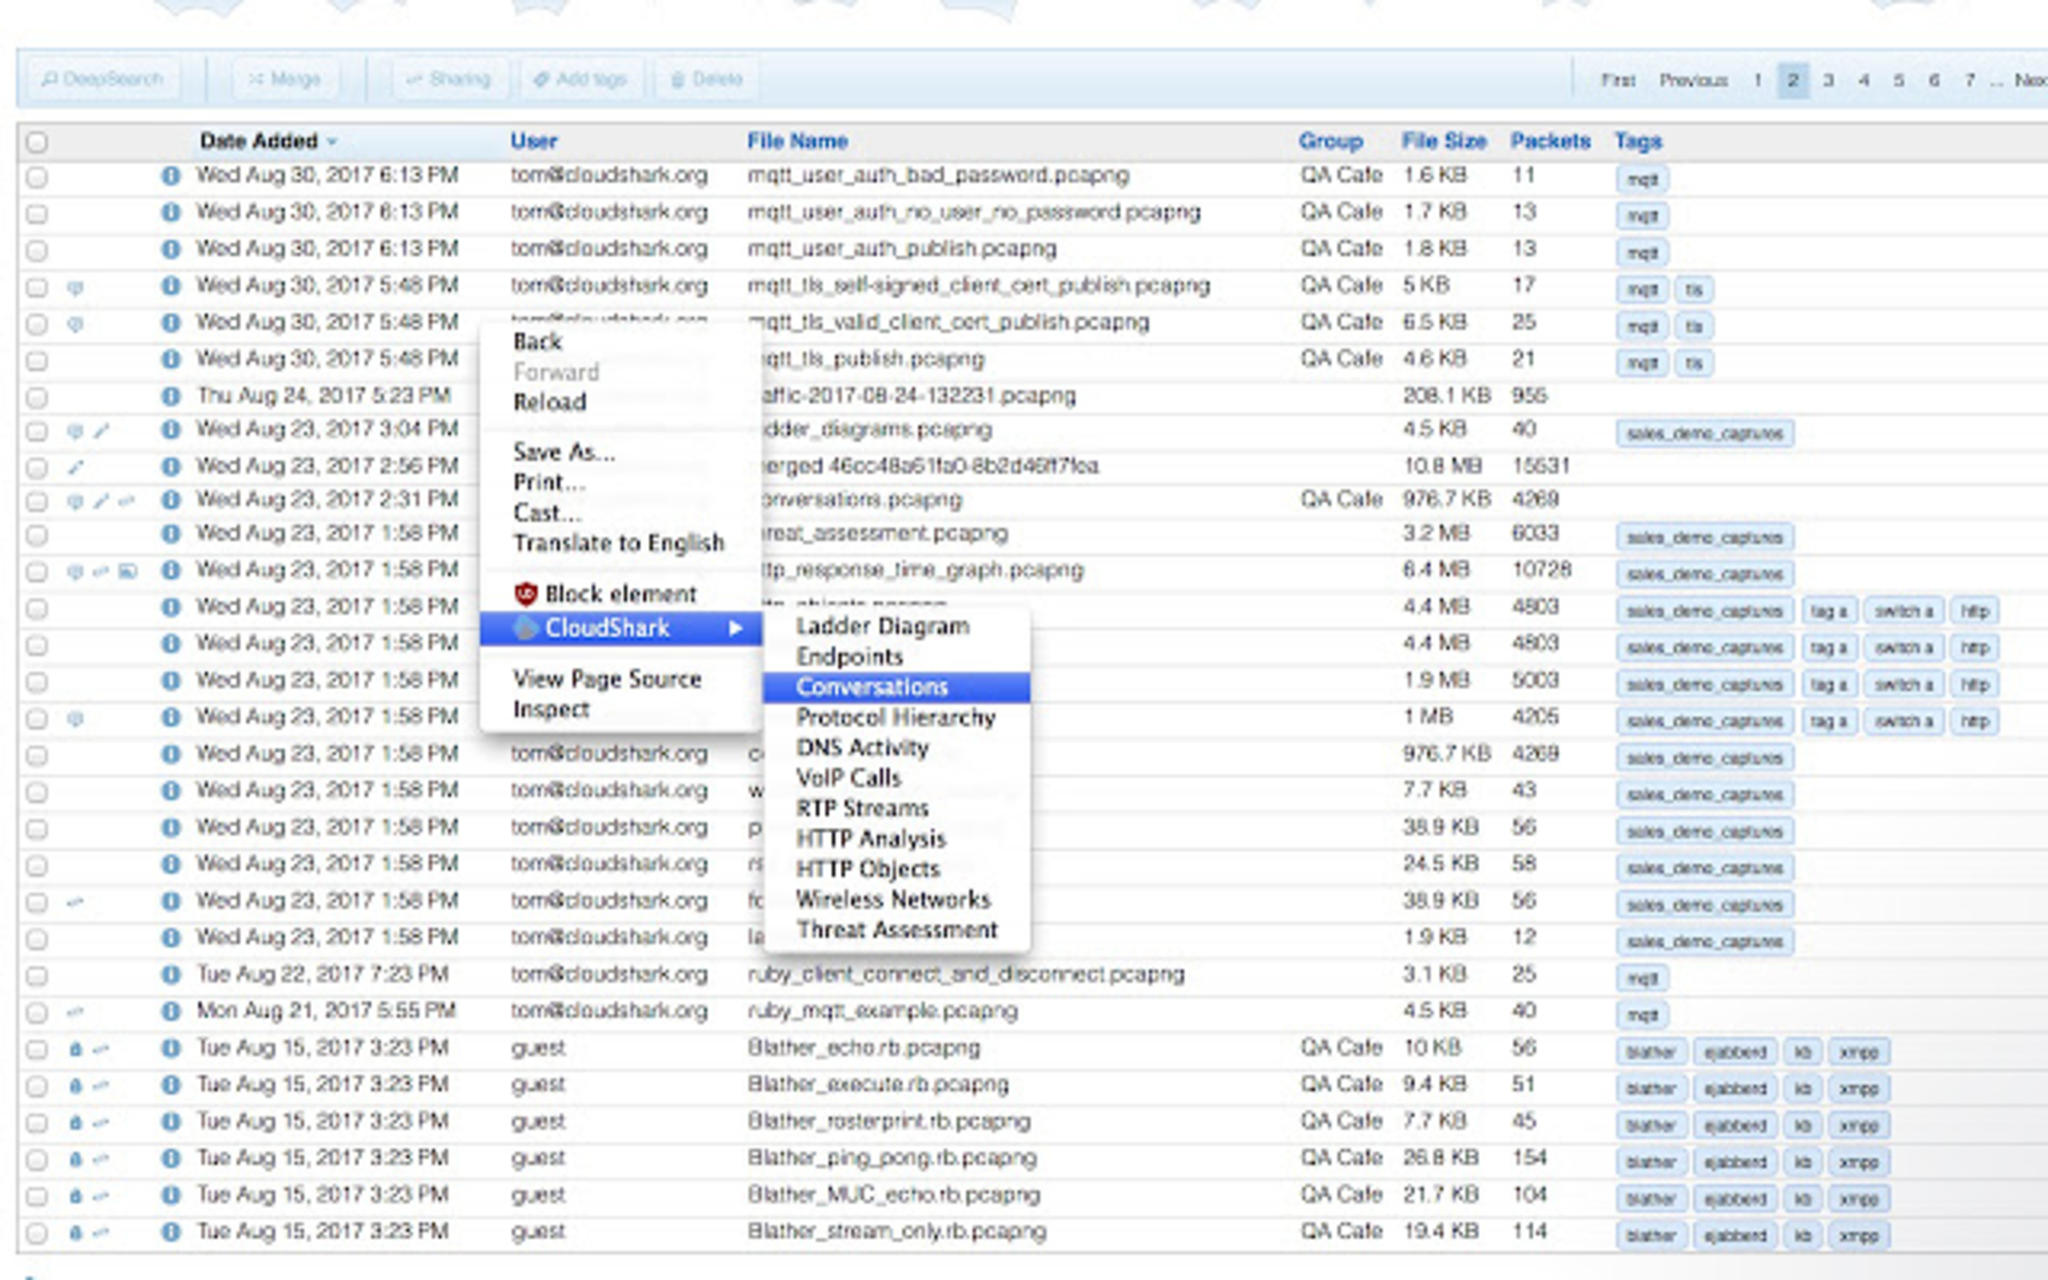Click share icon on Blather_execute.rb.pcapng row
This screenshot has width=2048, height=1280.
tap(100, 1086)
